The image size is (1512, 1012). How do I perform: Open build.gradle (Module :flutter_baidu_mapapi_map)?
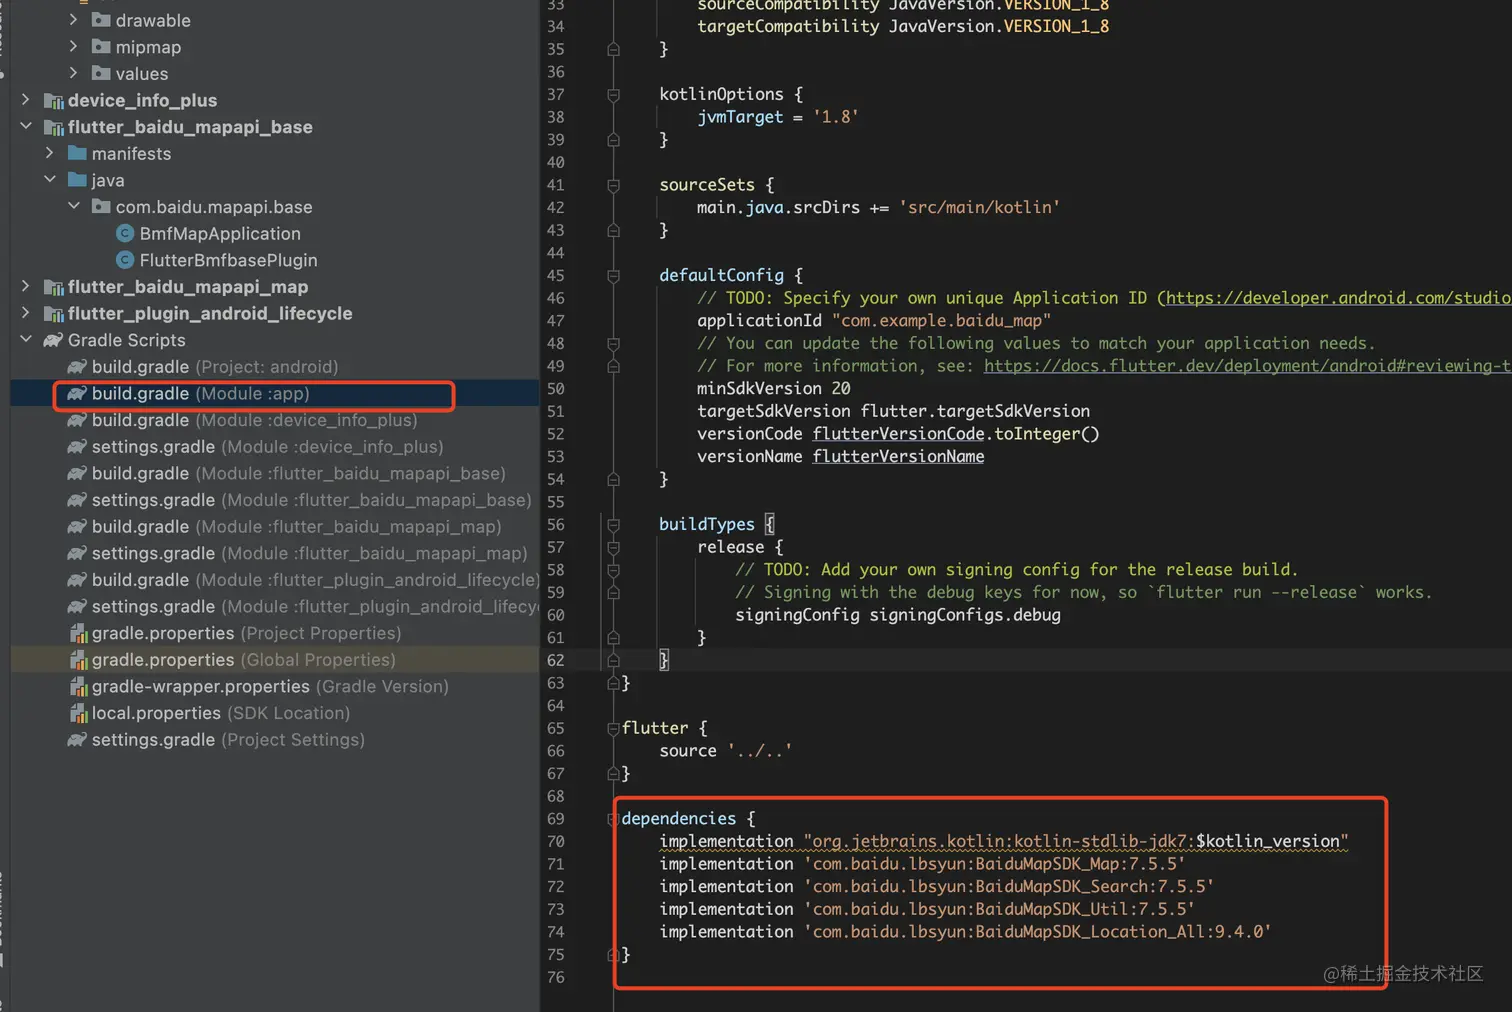[297, 526]
